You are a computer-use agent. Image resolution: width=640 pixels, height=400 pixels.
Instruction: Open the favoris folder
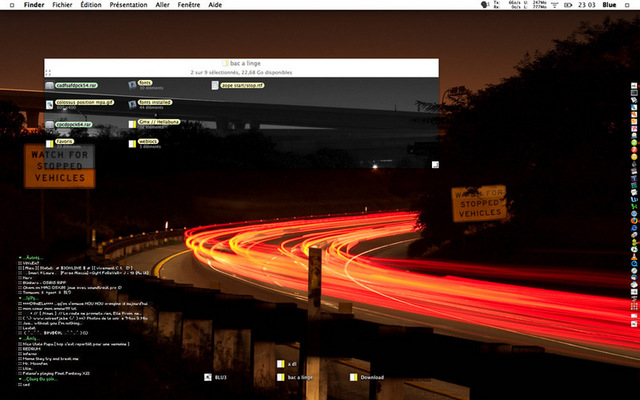pyautogui.click(x=50, y=143)
